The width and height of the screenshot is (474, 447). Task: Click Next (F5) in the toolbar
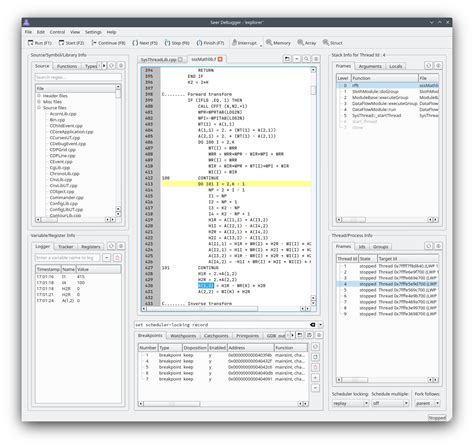click(x=145, y=43)
